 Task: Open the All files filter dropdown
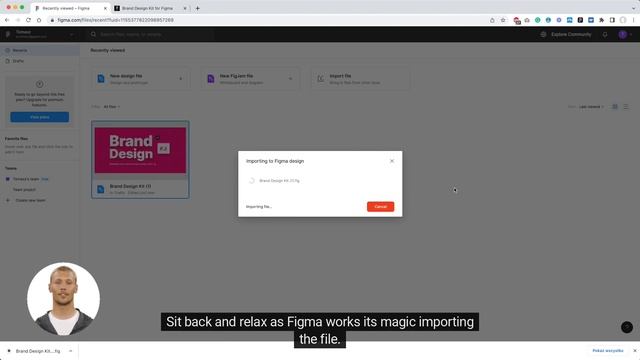[111, 107]
